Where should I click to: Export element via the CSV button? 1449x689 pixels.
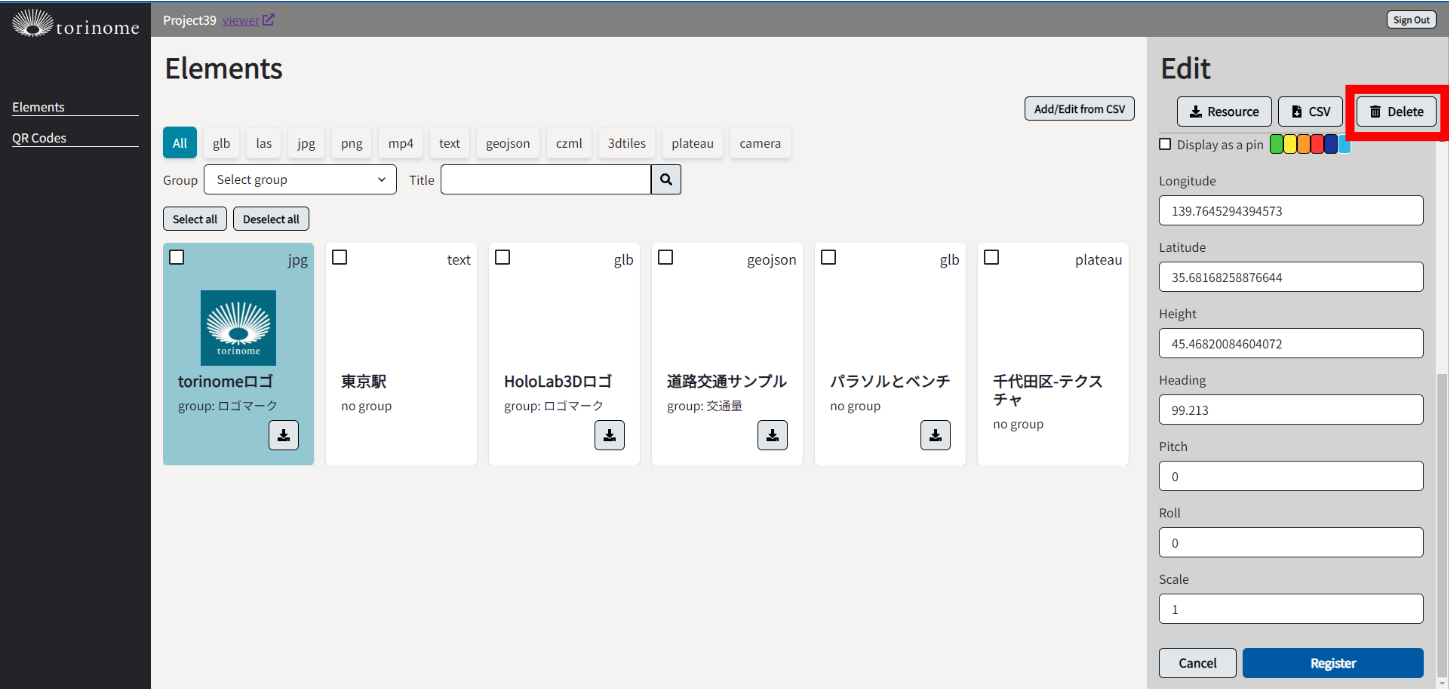click(1310, 112)
